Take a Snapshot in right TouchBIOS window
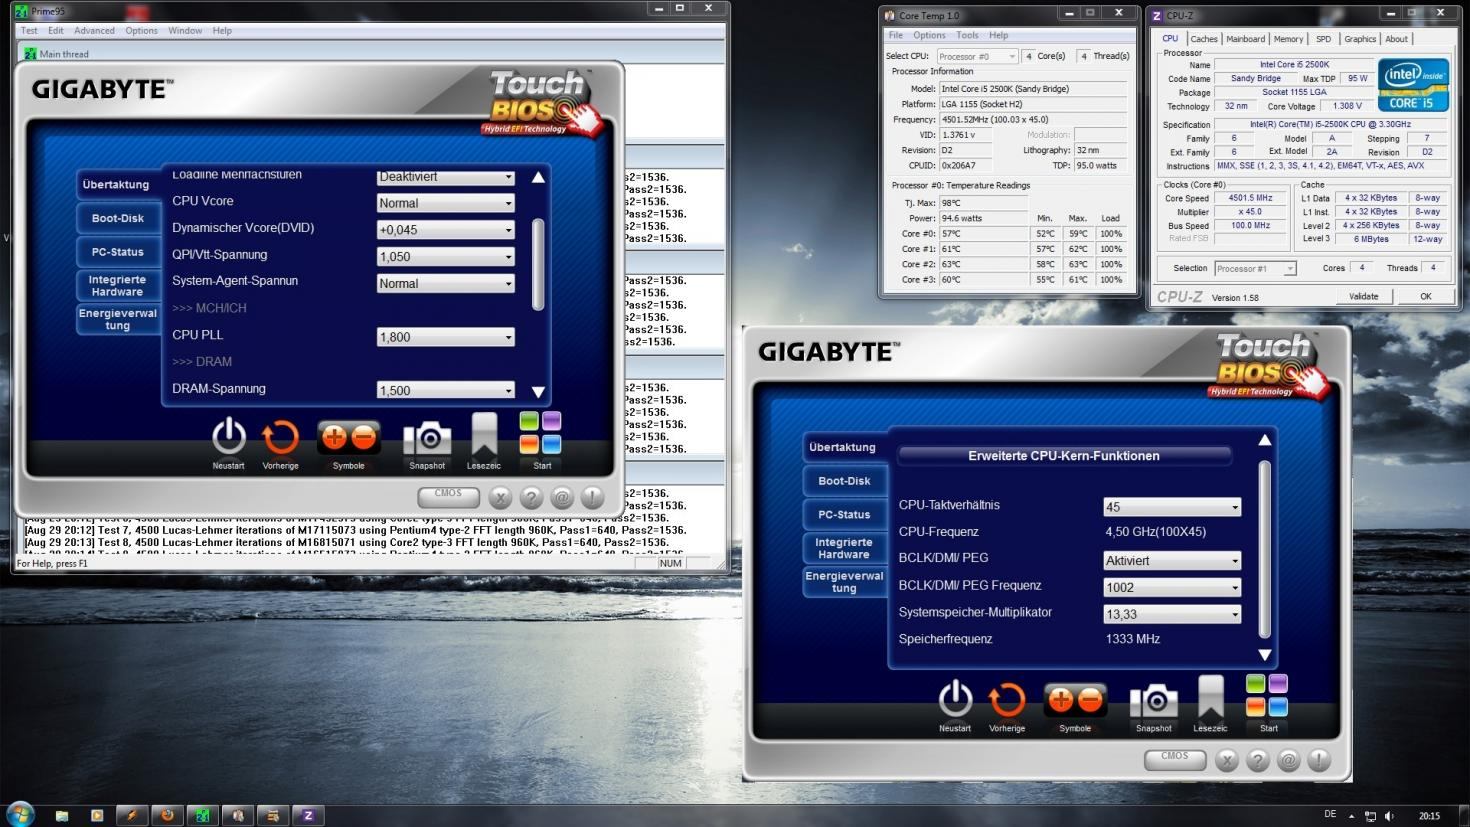The width and height of the screenshot is (1470, 827). pyautogui.click(x=1154, y=701)
